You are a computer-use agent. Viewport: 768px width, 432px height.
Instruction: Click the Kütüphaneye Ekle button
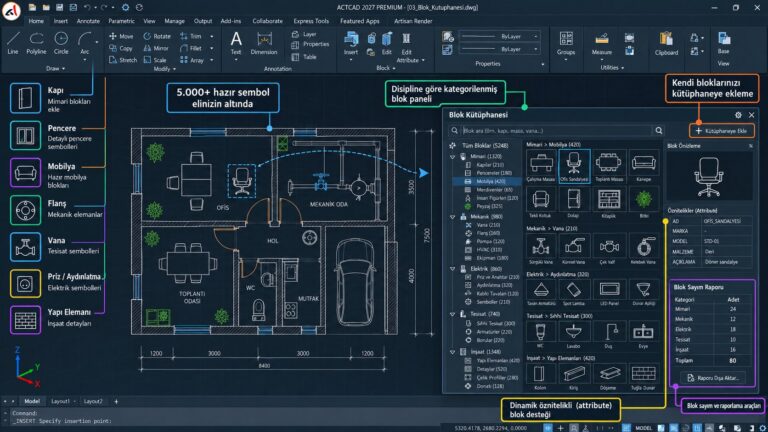coord(721,131)
